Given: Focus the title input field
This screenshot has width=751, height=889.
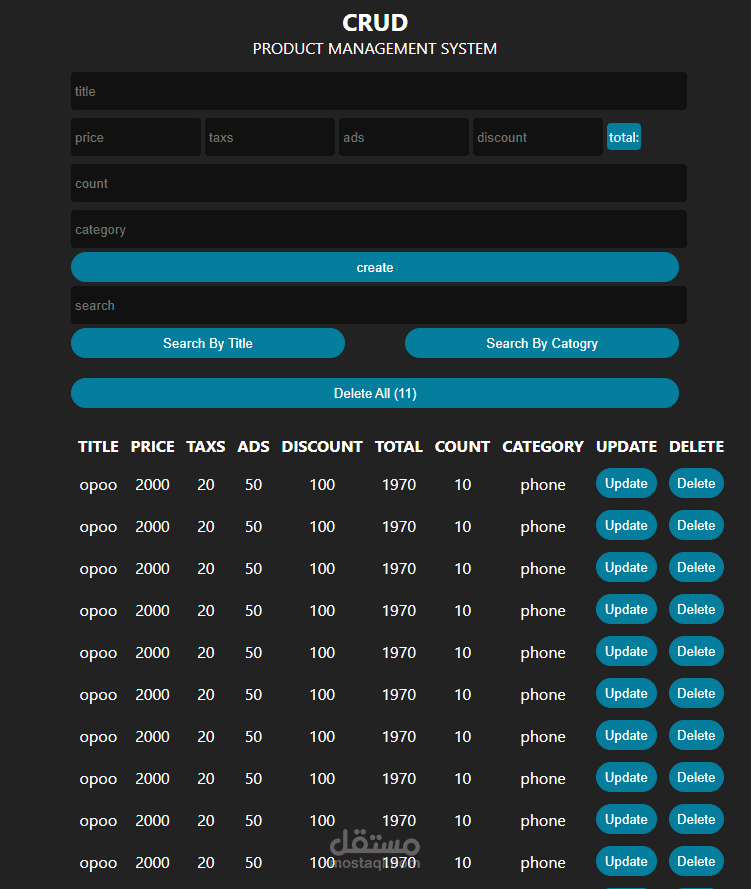Looking at the screenshot, I should [x=379, y=91].
